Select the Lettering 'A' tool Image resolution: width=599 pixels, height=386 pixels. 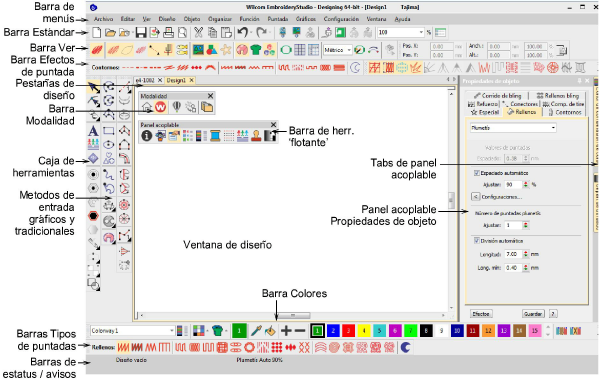[x=93, y=131]
